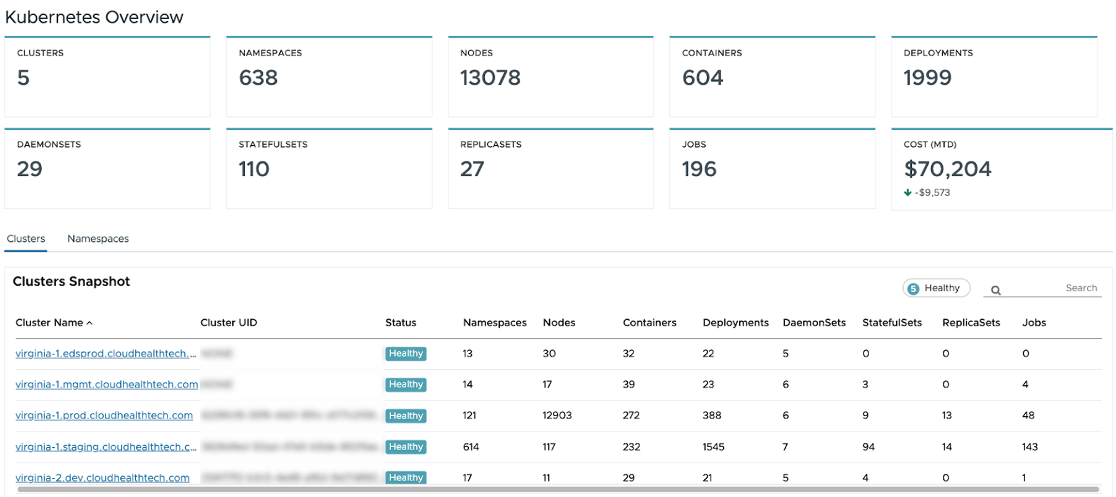Click the 1545 deployments cell
The image size is (1116, 497).
[714, 446]
